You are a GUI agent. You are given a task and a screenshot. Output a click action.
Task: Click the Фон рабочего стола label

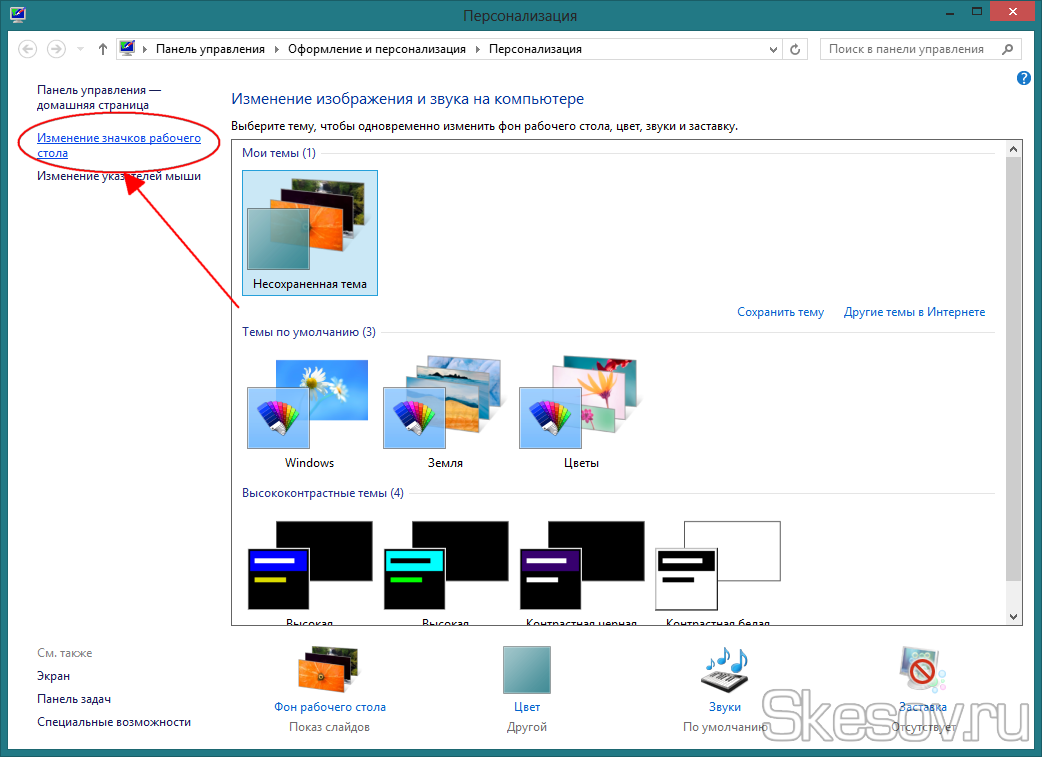[330, 707]
